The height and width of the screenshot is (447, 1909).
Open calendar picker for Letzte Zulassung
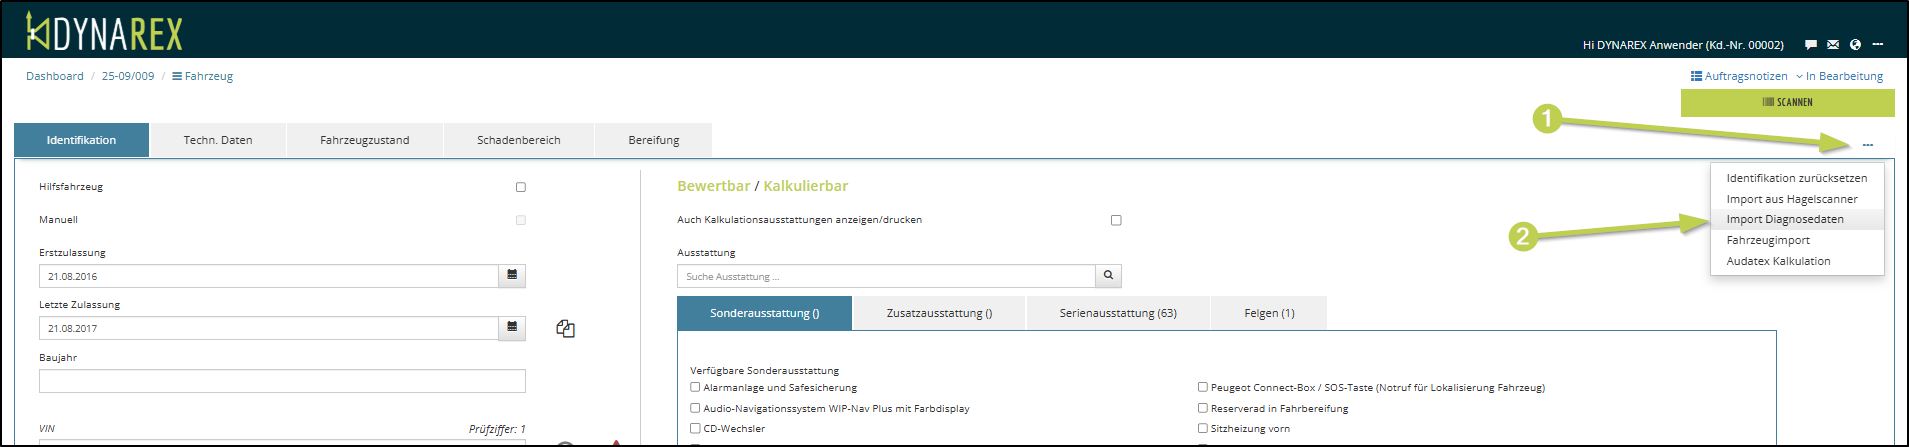click(512, 327)
